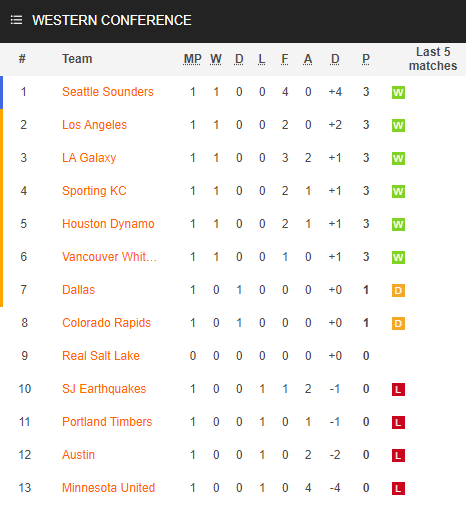Screen dimensions: 466x505
Task: Open the Real Salt Lake team link
Action: 101,356
